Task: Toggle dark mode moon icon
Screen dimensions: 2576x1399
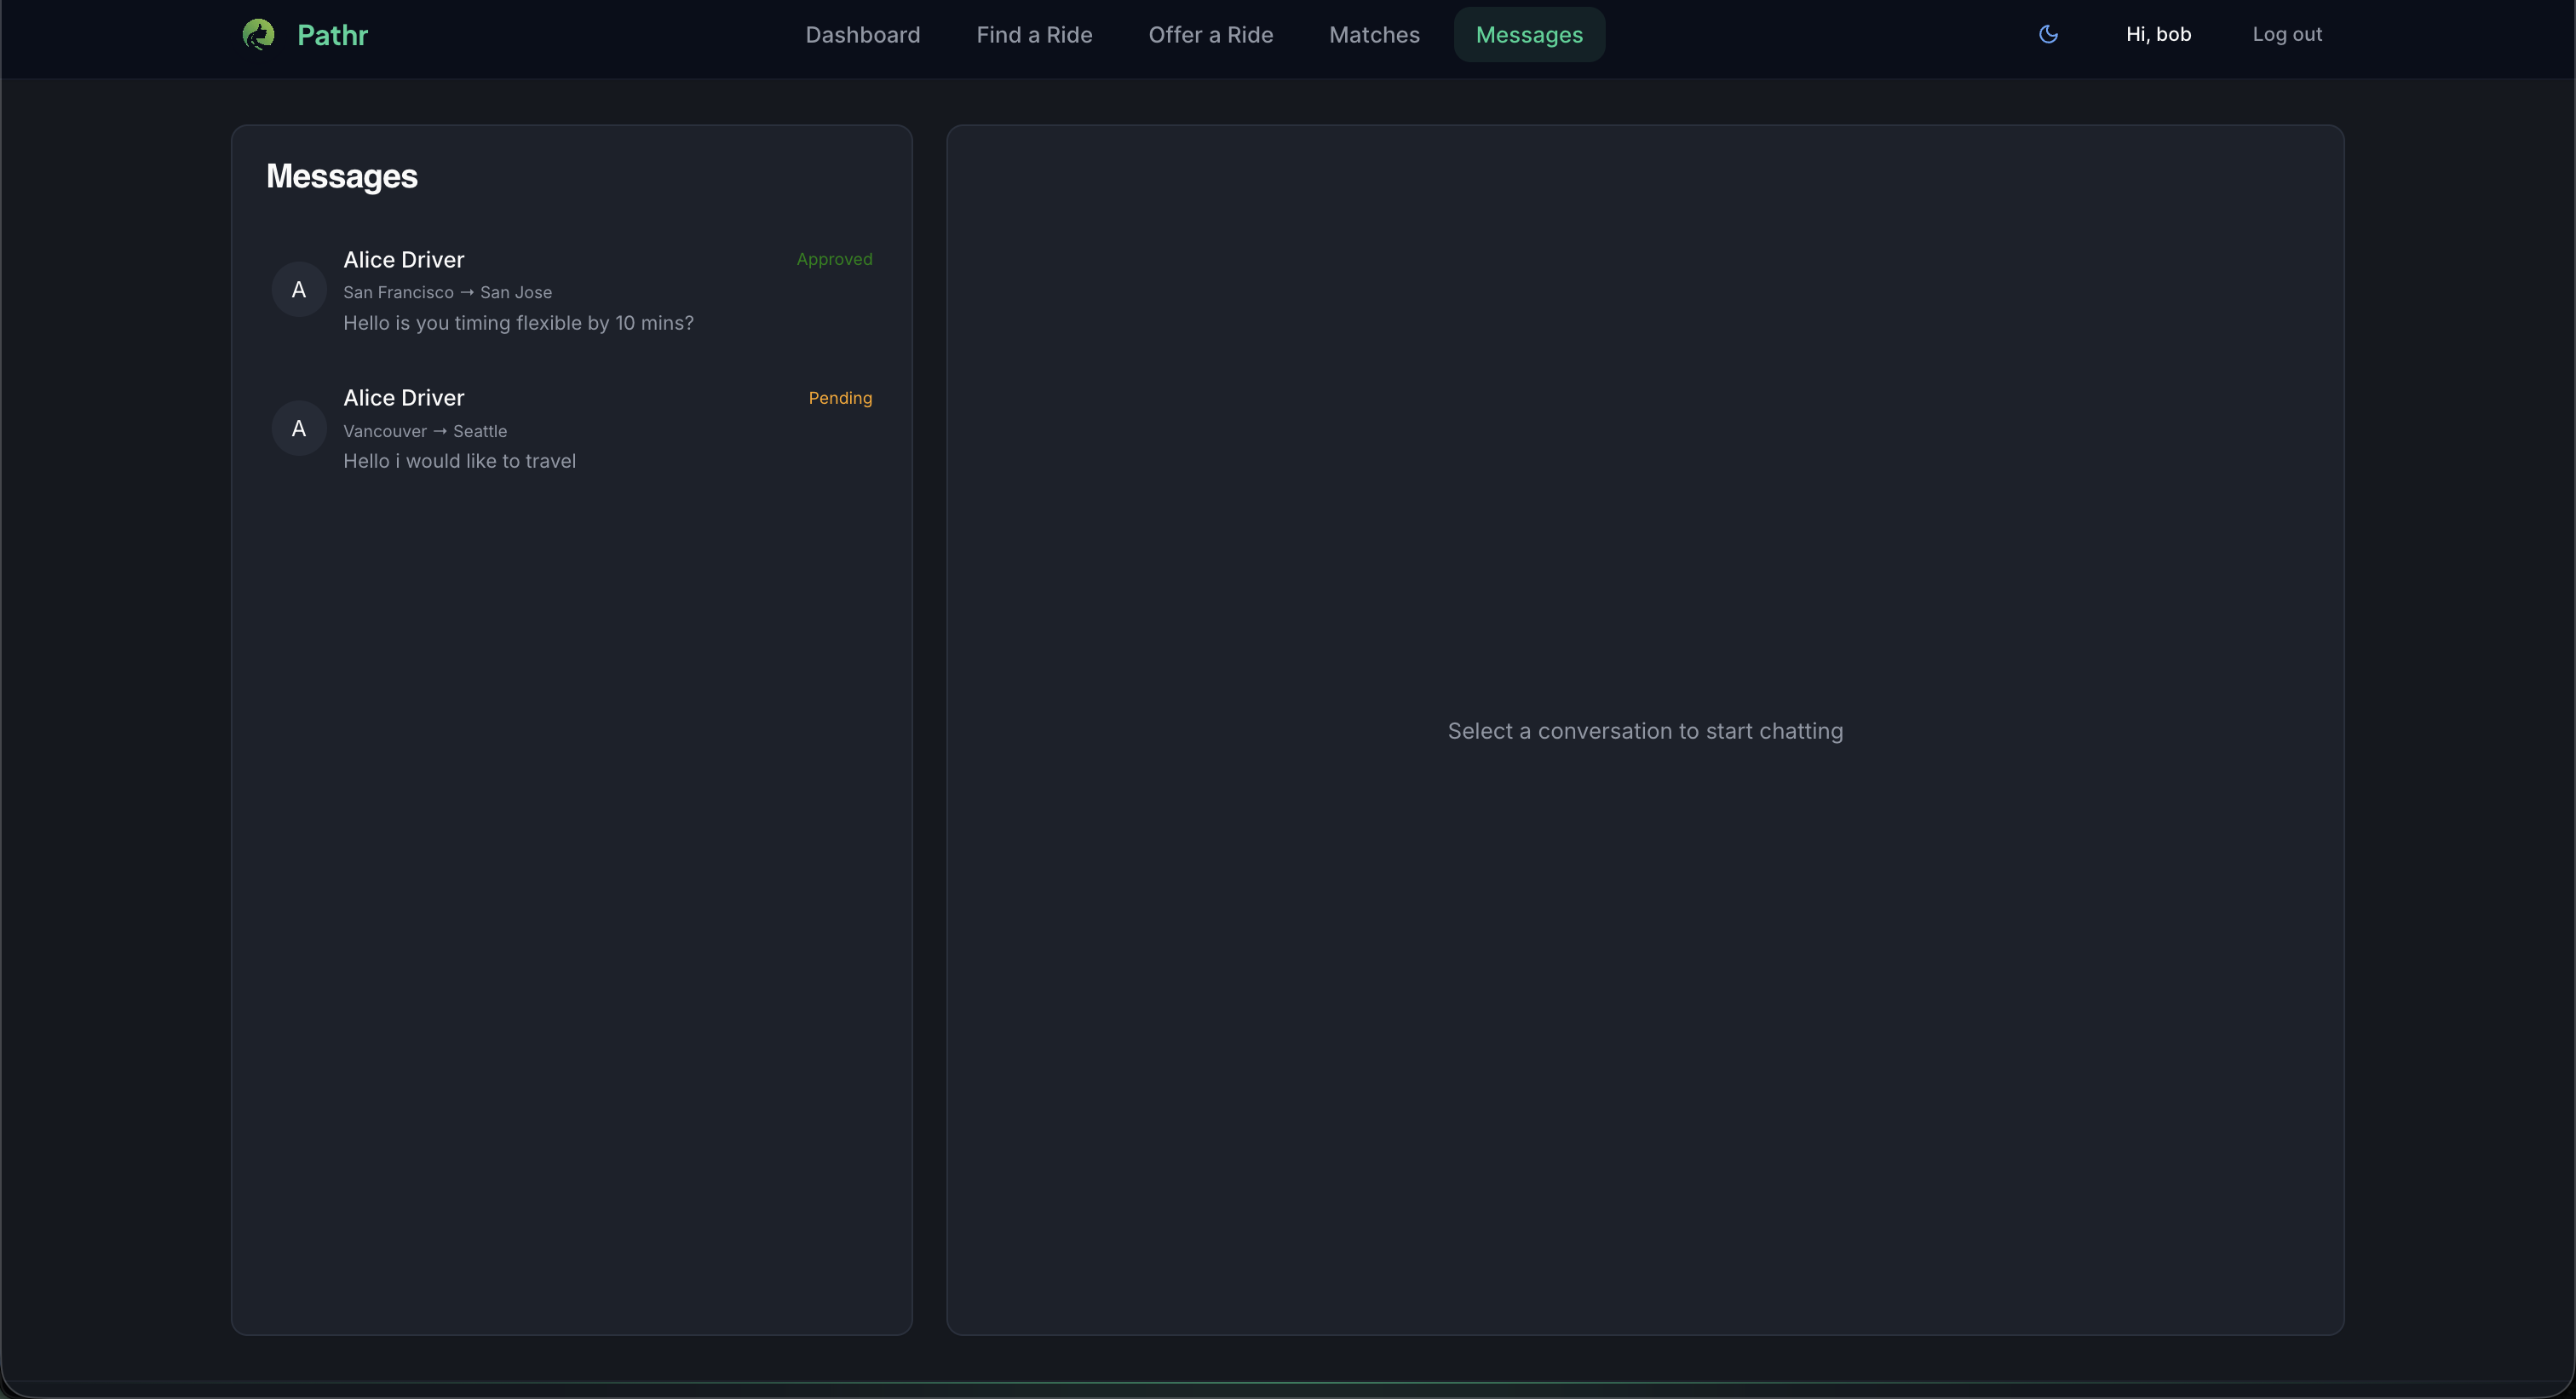Action: 2048,34
